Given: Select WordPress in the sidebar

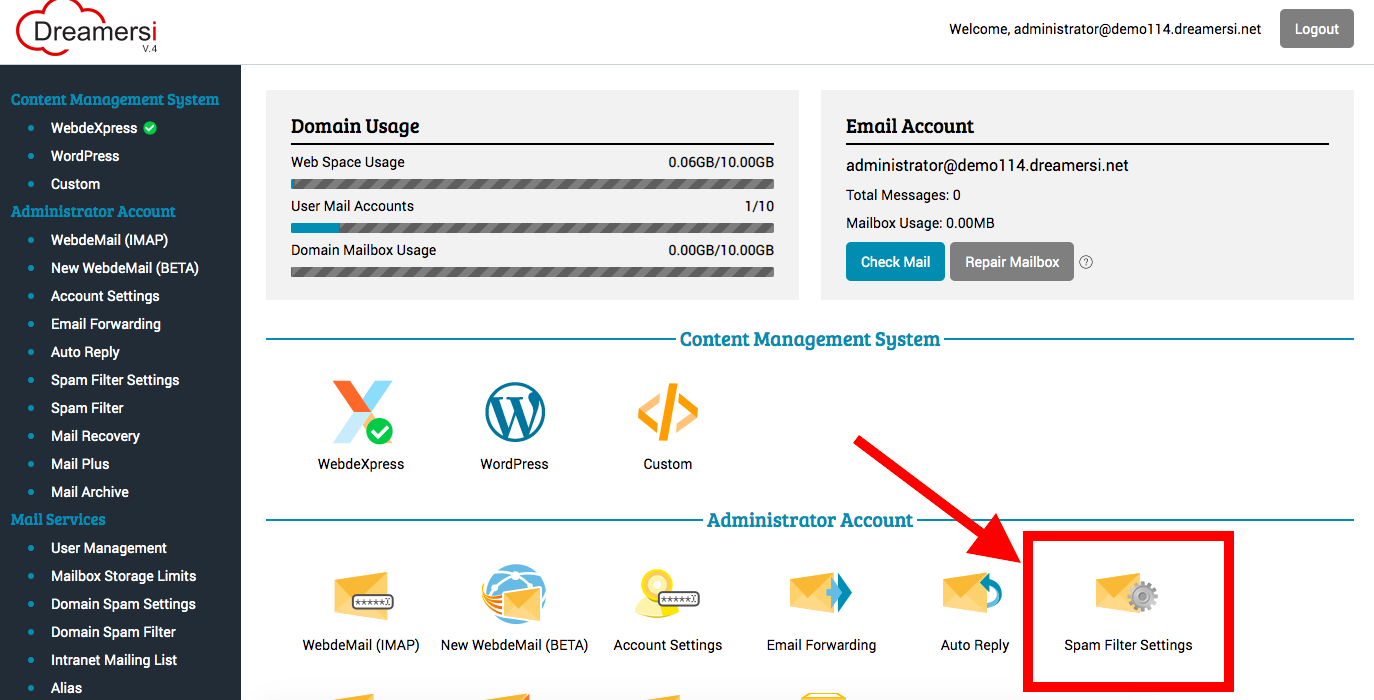Looking at the screenshot, I should point(85,156).
